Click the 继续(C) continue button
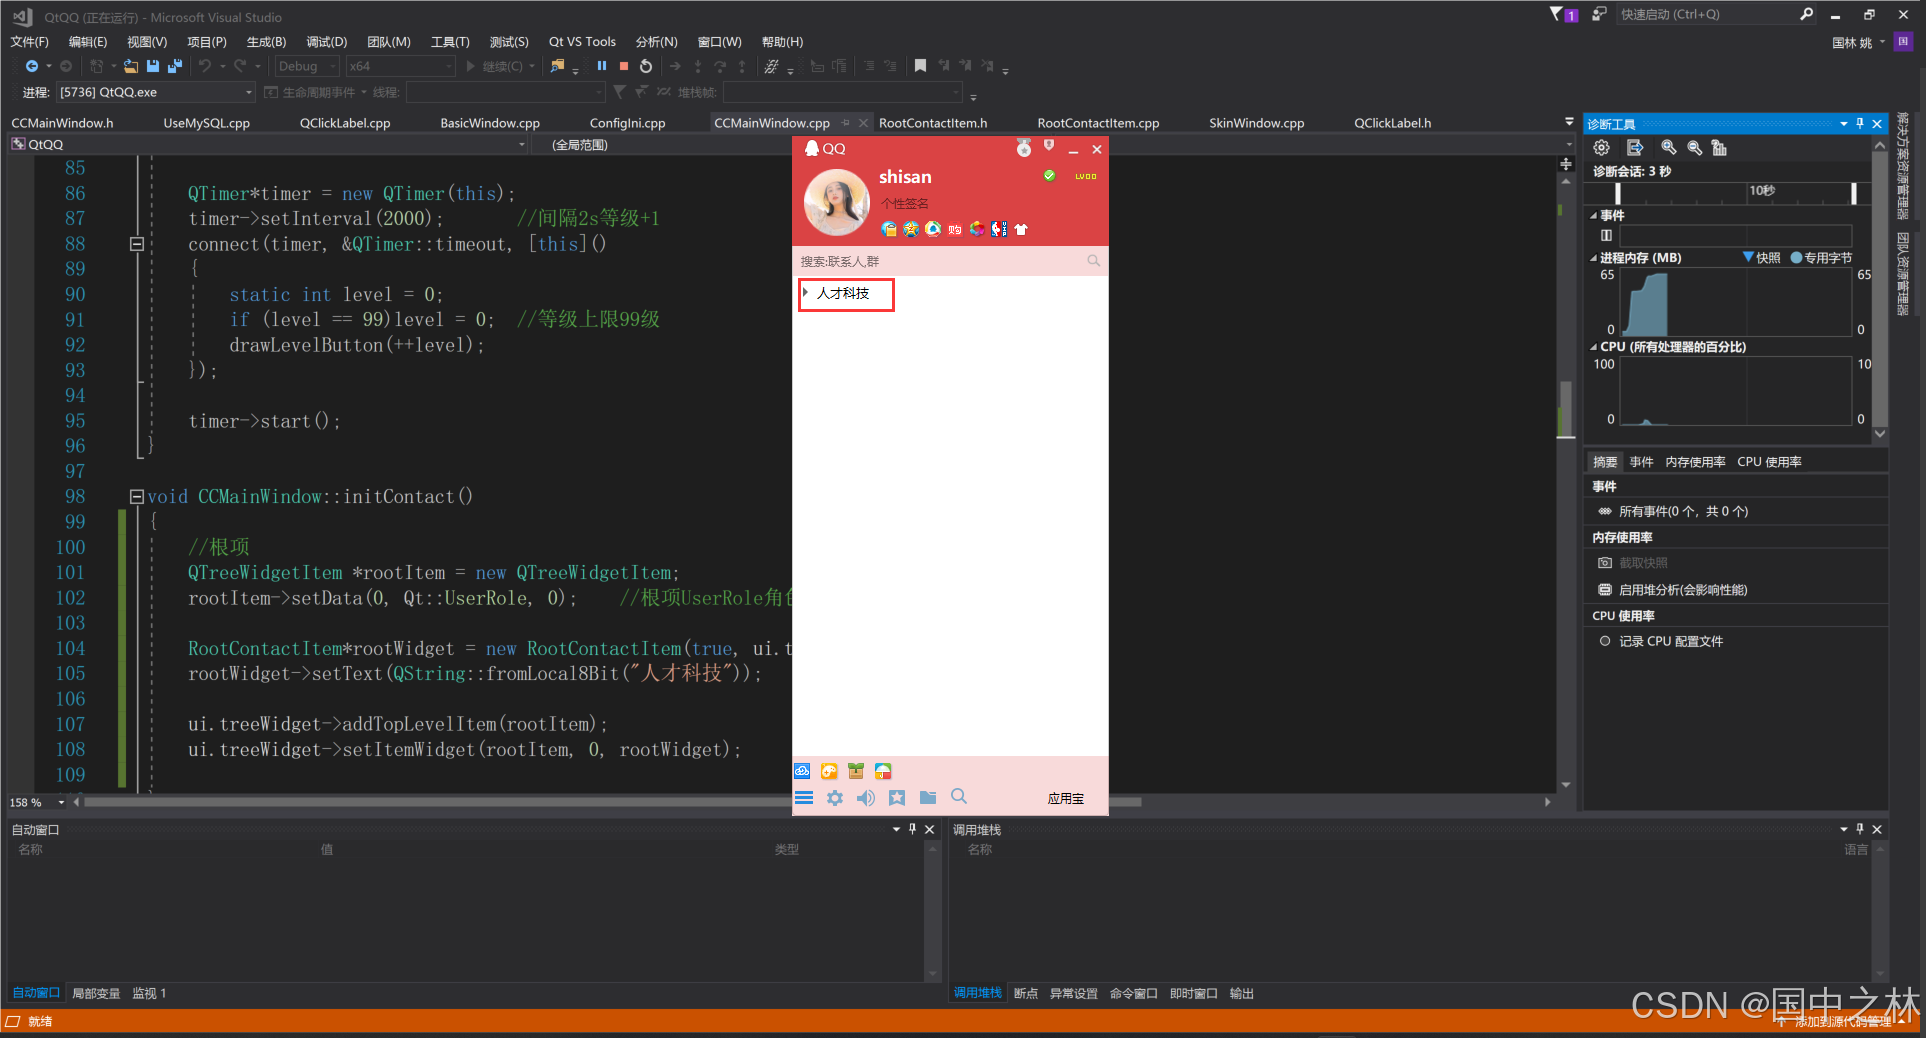This screenshot has width=1926, height=1038. 494,66
